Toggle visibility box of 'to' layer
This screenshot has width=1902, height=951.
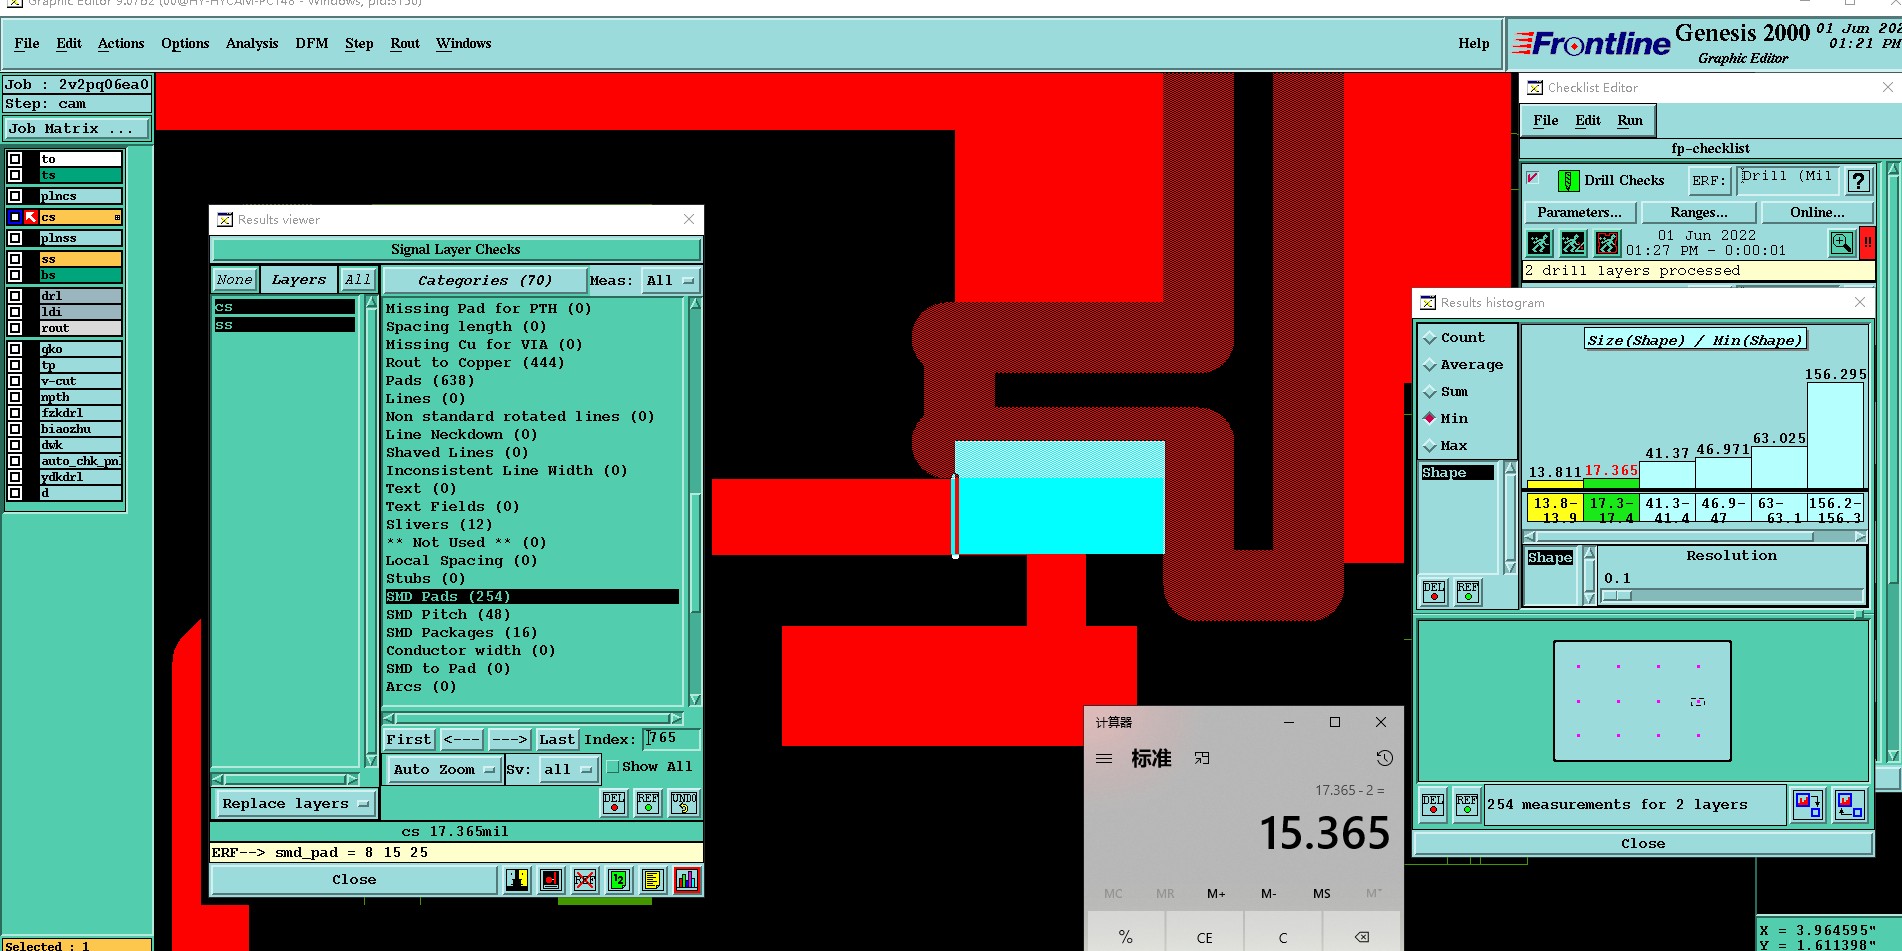coord(15,159)
